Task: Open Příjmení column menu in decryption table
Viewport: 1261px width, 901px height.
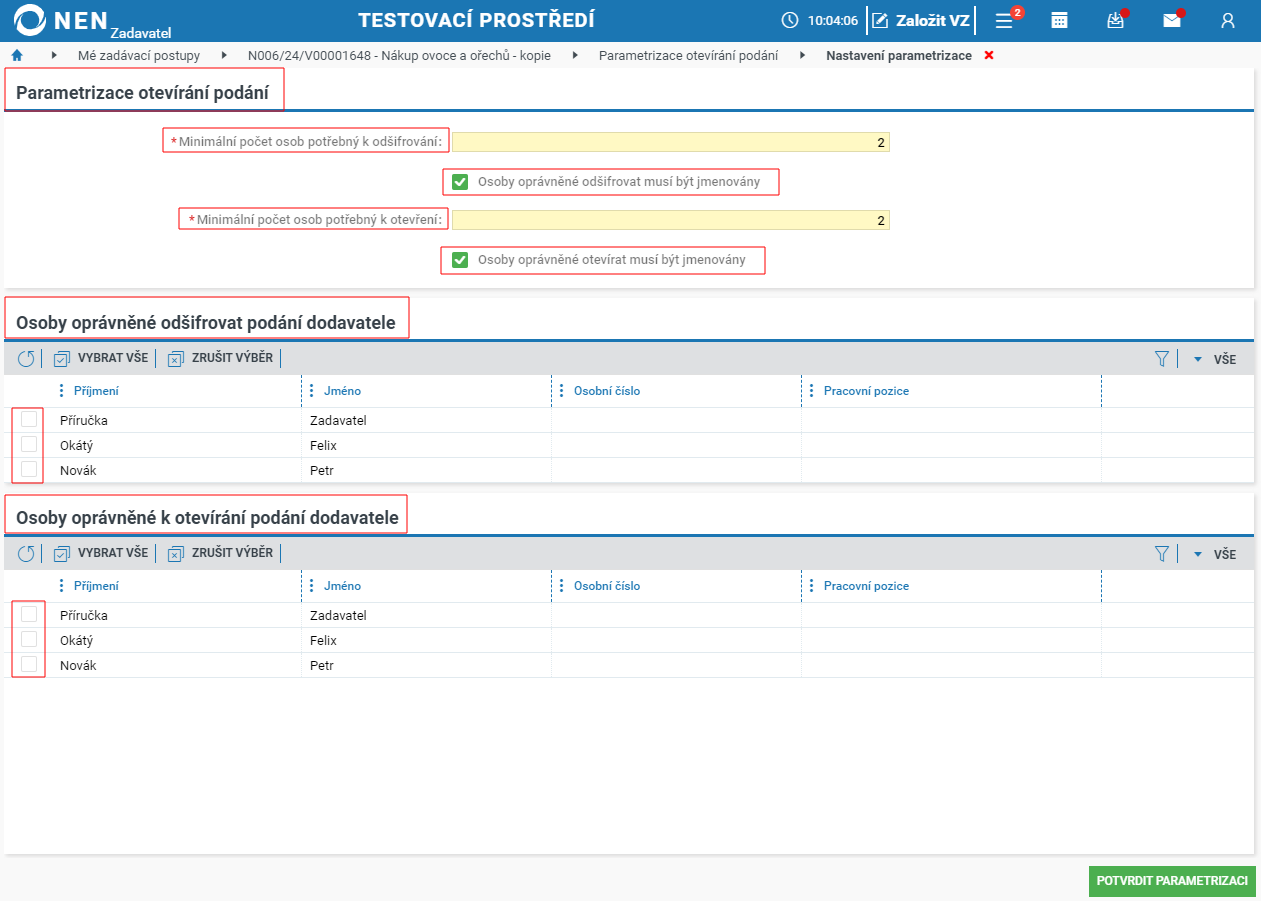Action: 62,391
